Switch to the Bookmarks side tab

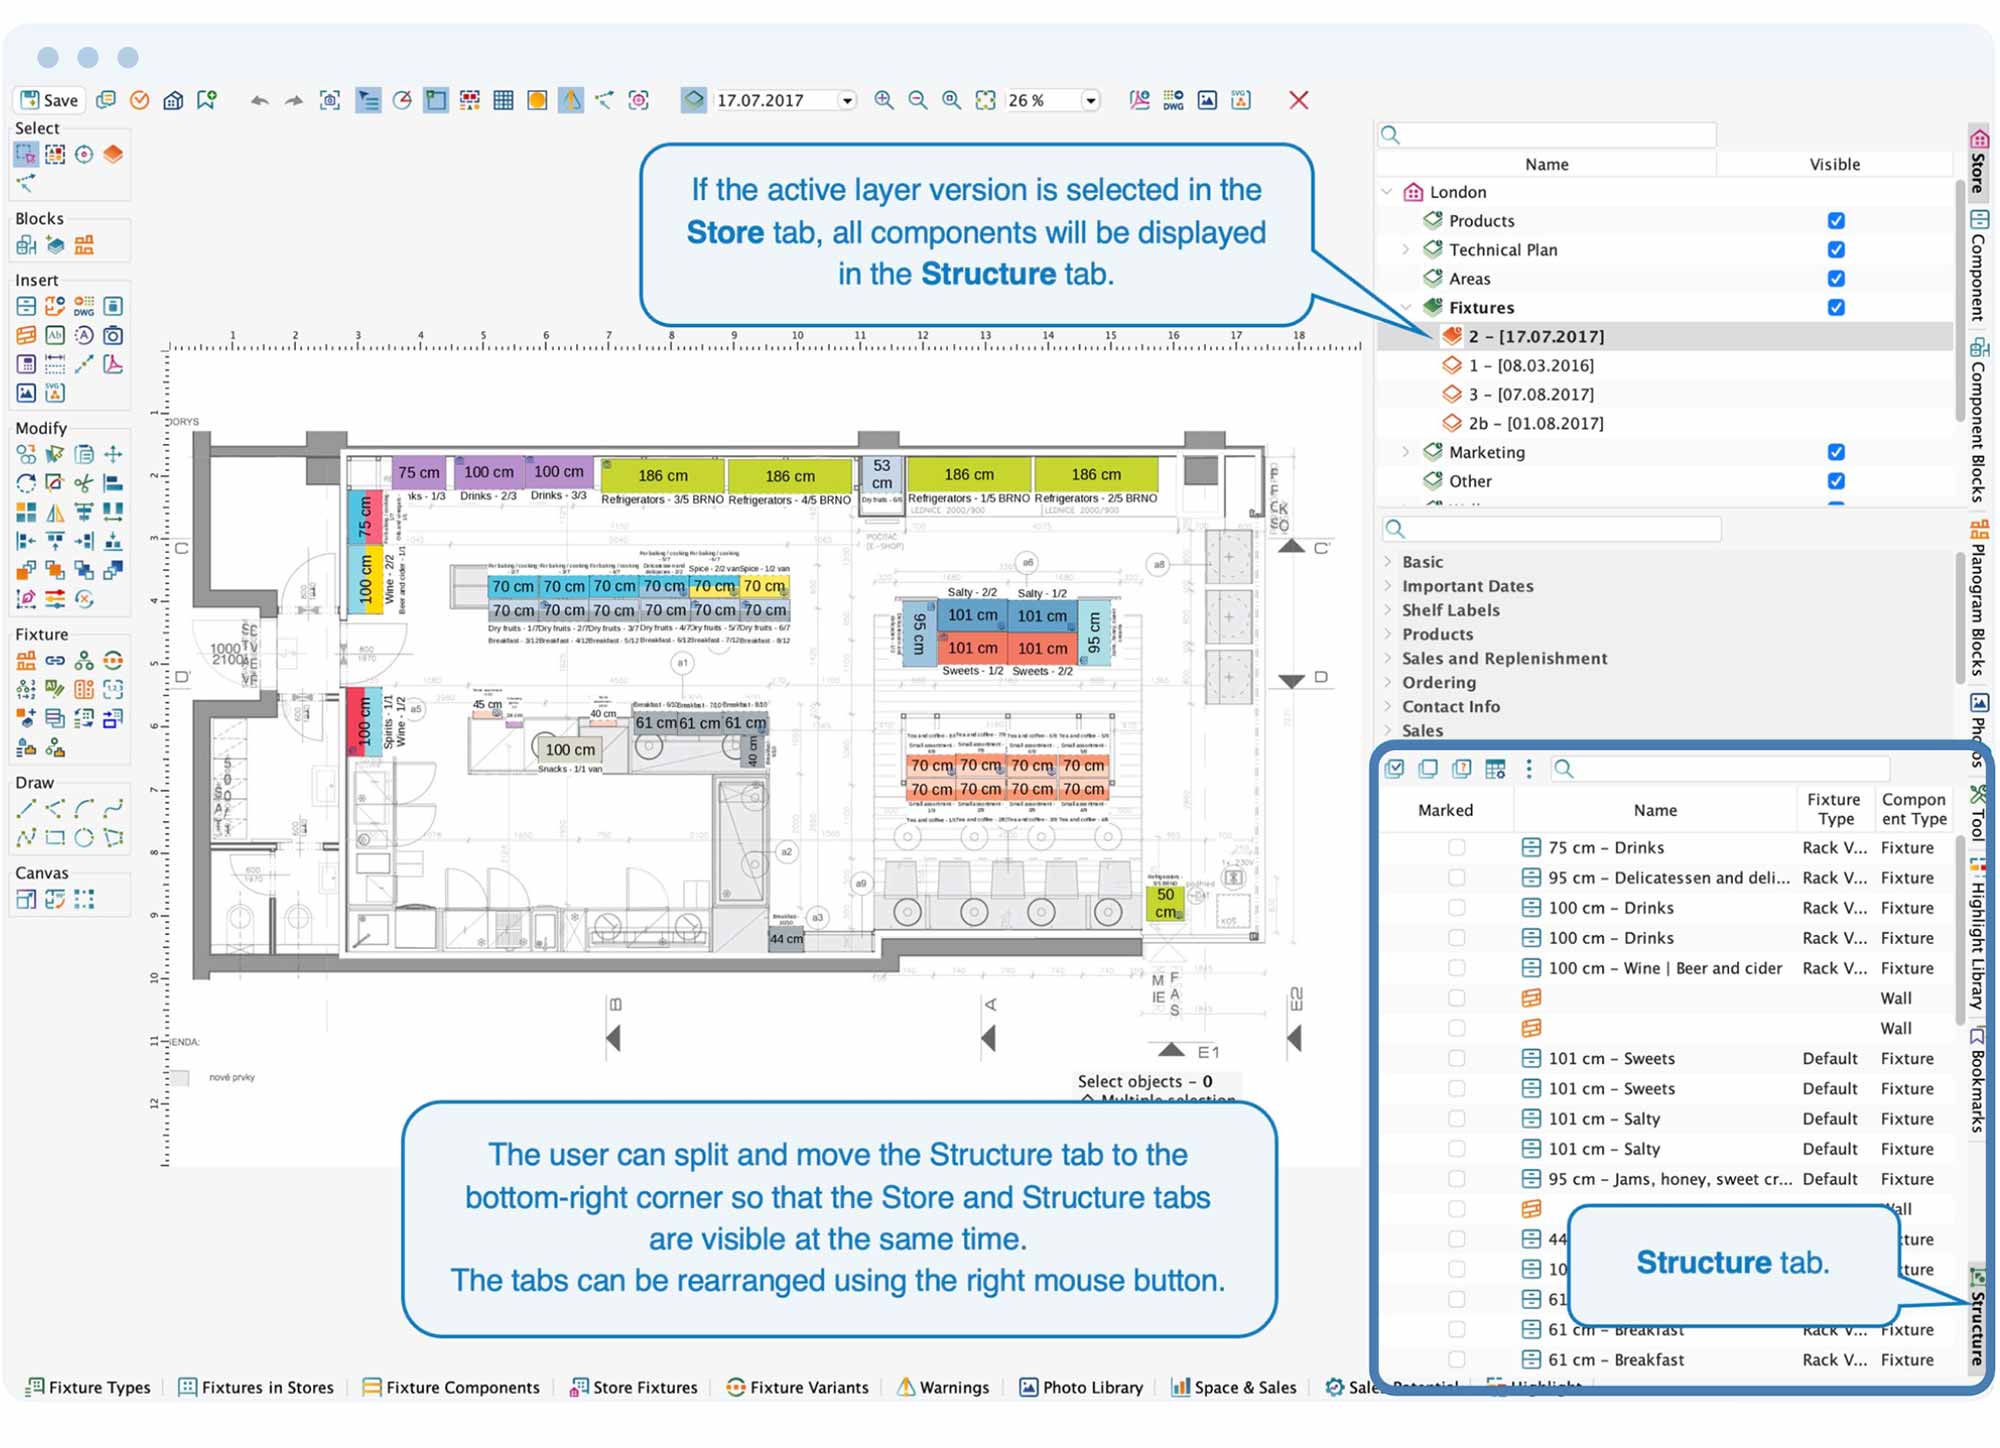[1978, 1081]
